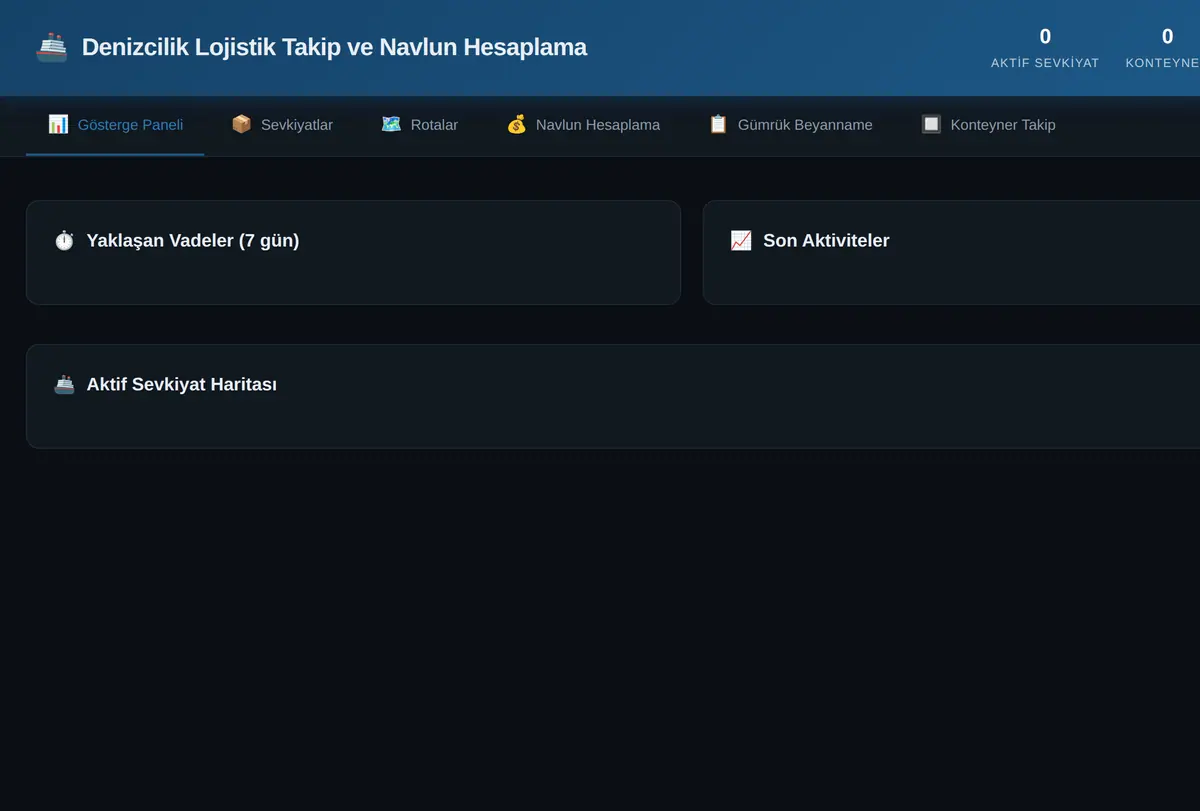
Task: Switch to the Sevkiyatlar tab
Action: [x=282, y=125]
